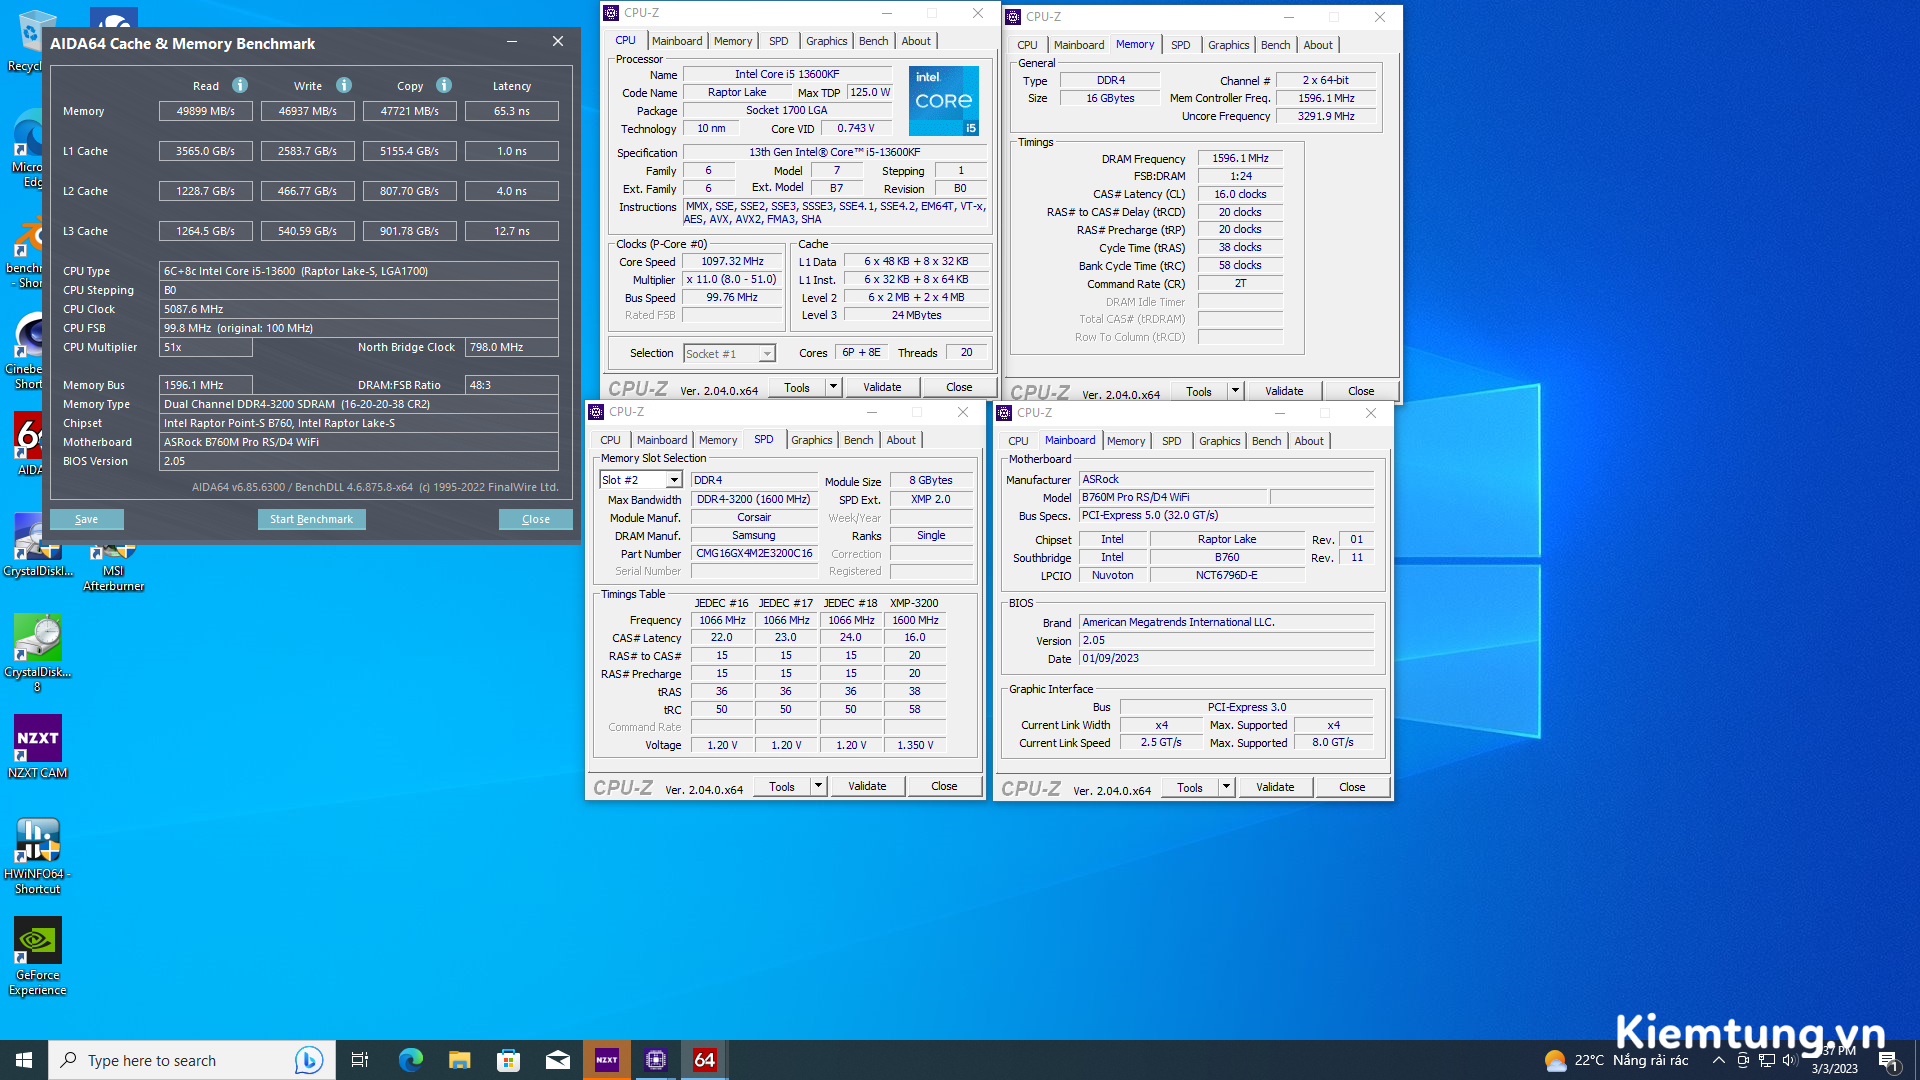Click the taskbar clock and date
This screenshot has width=1920, height=1080.
pyautogui.click(x=1835, y=1060)
